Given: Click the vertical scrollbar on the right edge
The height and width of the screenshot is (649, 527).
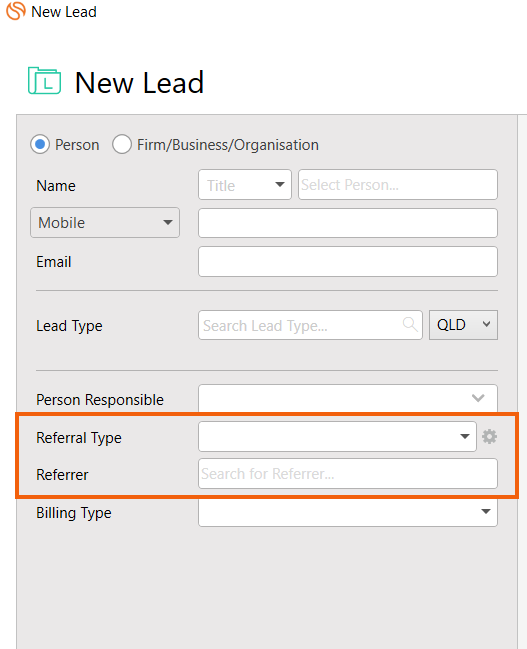Looking at the screenshot, I should pos(522,382).
